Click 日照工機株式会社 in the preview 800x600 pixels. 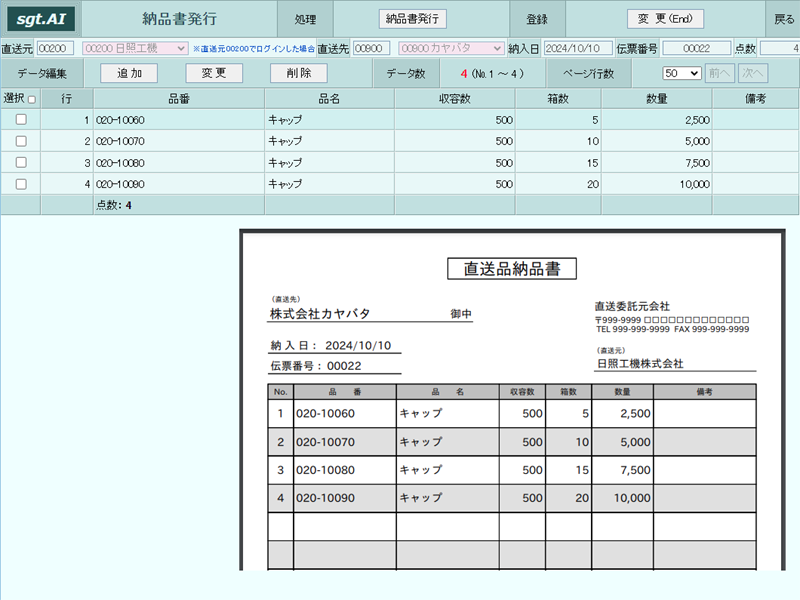[640, 363]
